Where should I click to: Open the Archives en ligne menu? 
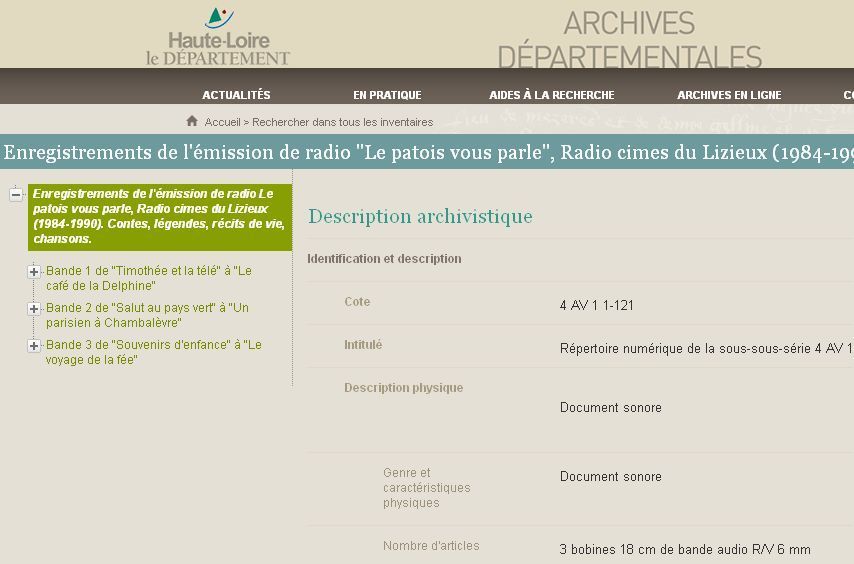tap(729, 95)
